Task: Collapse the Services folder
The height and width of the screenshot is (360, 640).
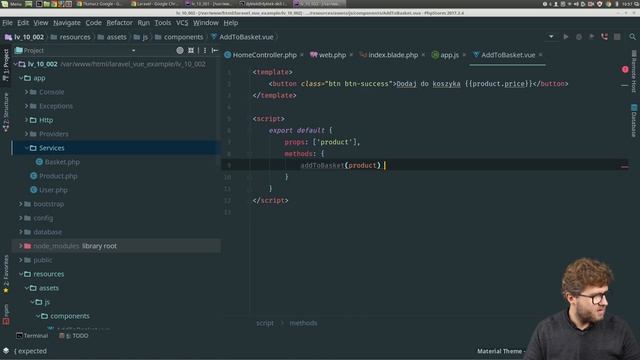Action: pos(27,148)
